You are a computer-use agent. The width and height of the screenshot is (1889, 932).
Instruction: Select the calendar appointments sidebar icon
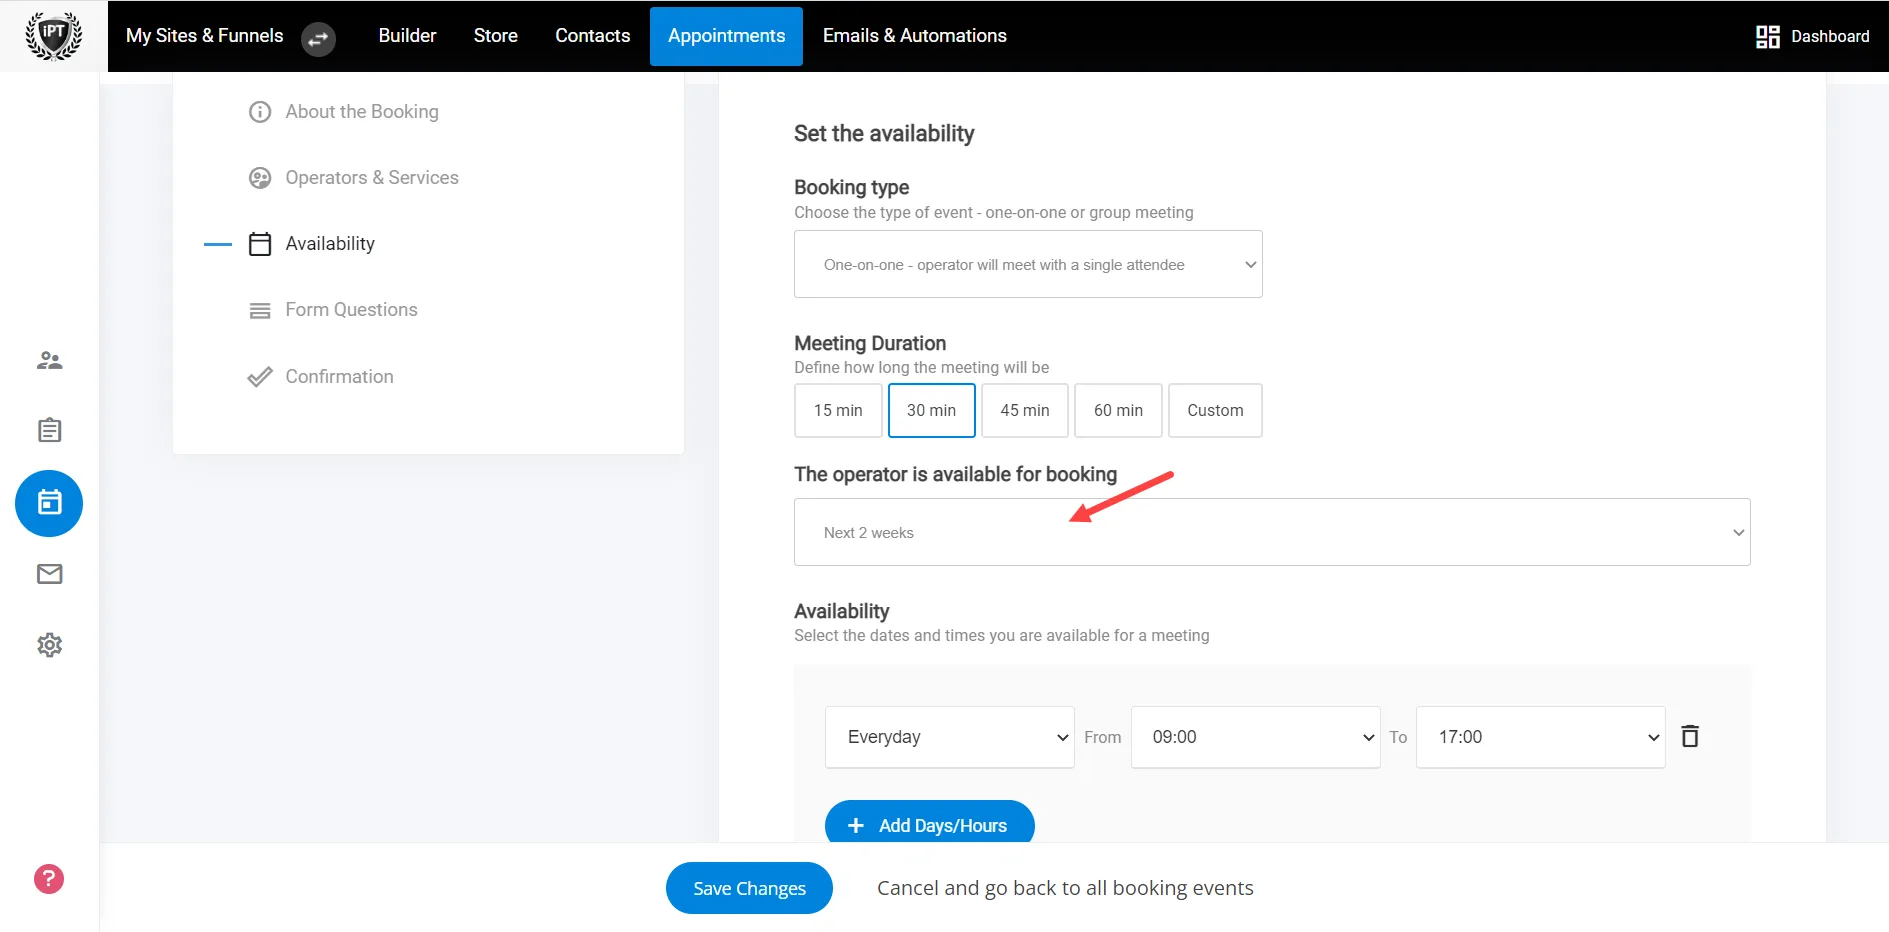49,503
